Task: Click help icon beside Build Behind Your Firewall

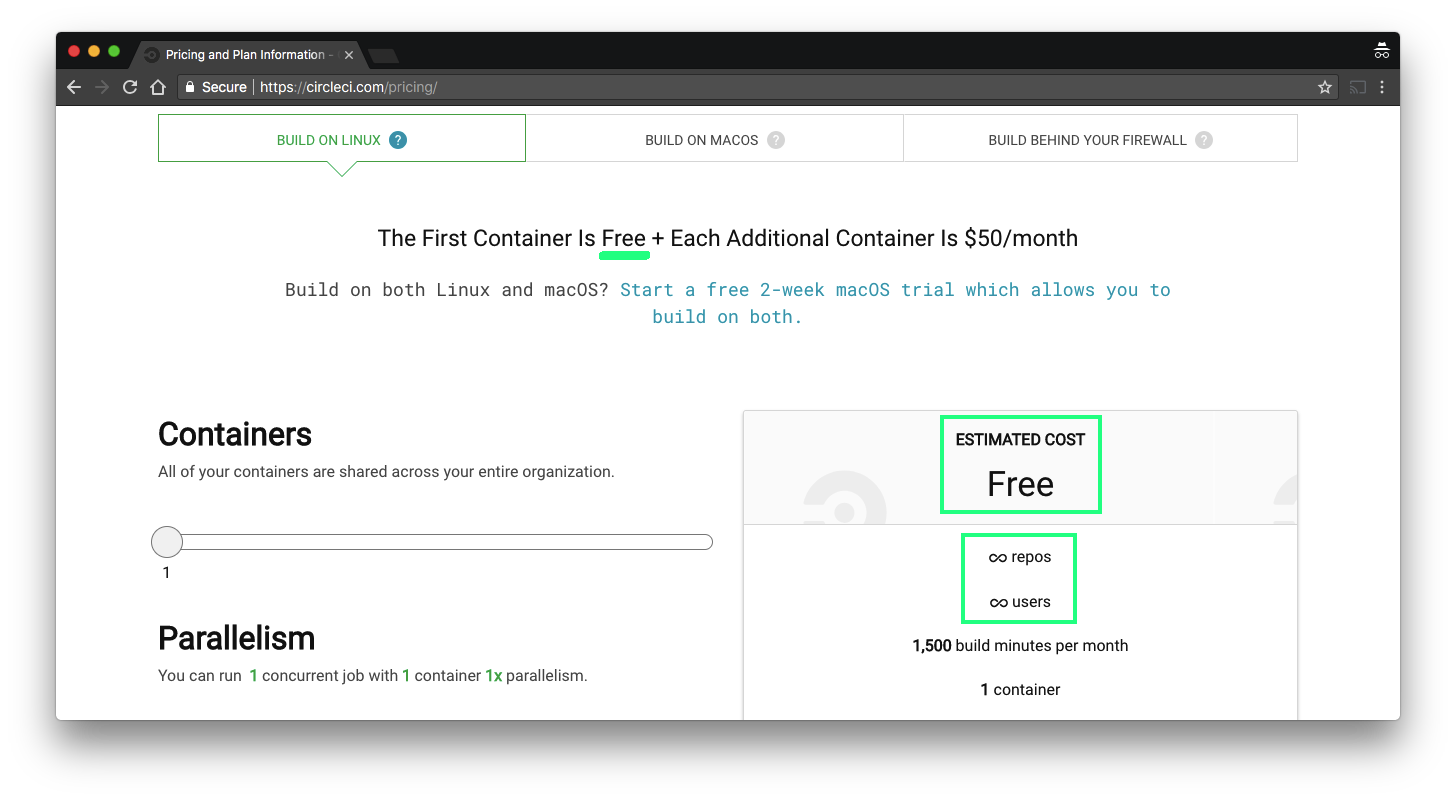Action: tap(1204, 140)
